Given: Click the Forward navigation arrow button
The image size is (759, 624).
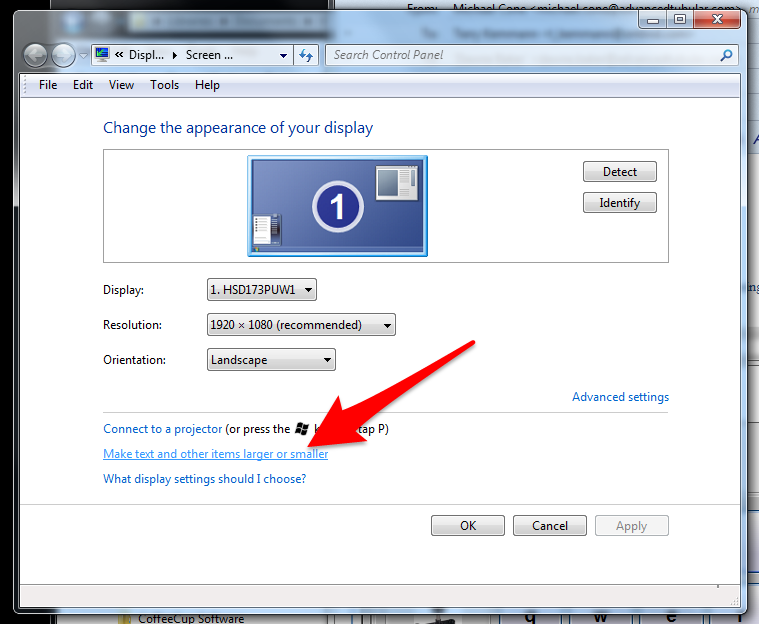Looking at the screenshot, I should [x=63, y=56].
